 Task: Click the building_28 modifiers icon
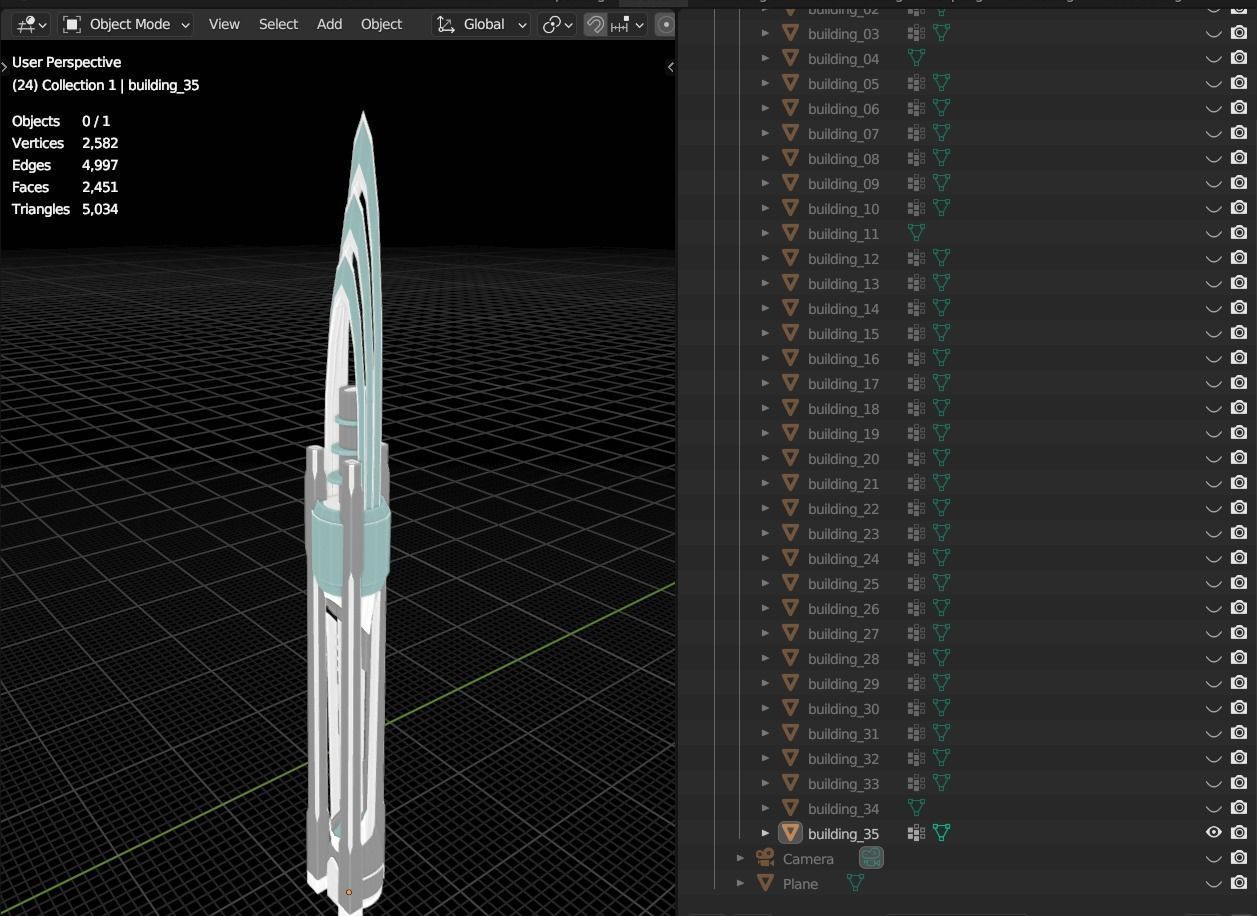(x=916, y=658)
